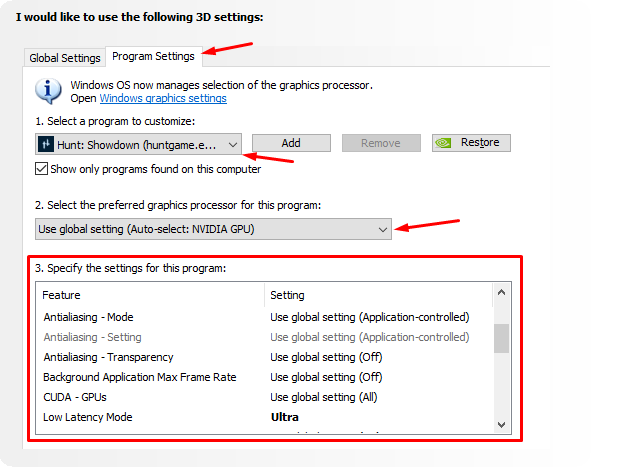Viewport: 621px width, 467px height.
Task: Click the Ultra value for Low Latency
Action: pos(285,417)
